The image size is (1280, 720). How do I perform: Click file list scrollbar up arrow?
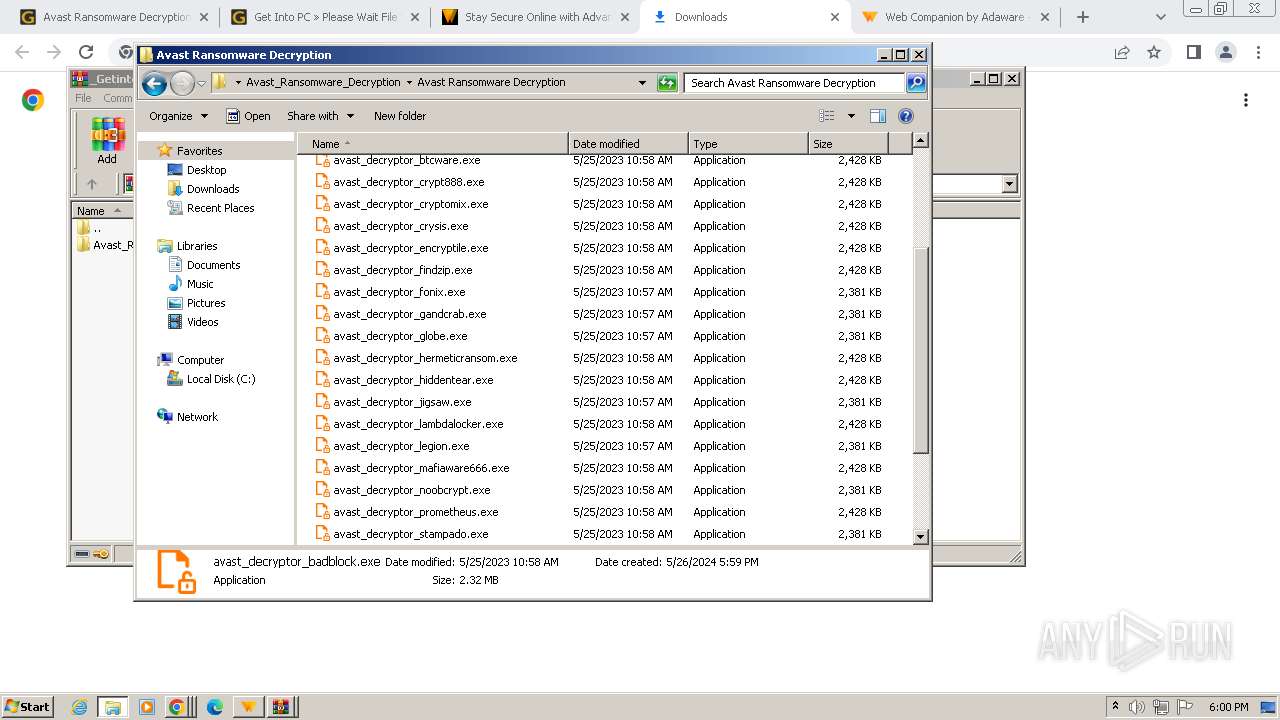(x=921, y=141)
